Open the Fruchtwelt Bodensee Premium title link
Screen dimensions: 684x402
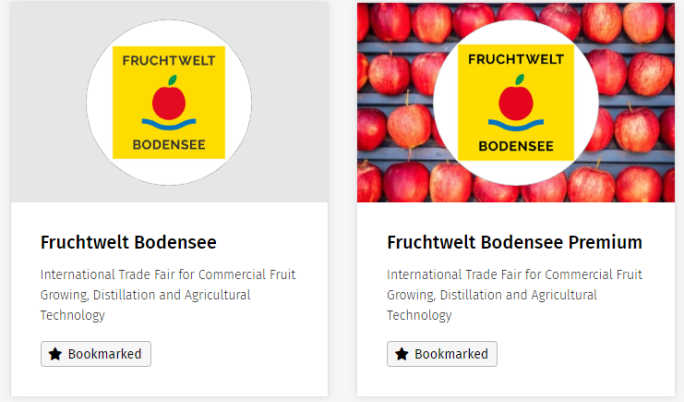pyautogui.click(x=515, y=242)
